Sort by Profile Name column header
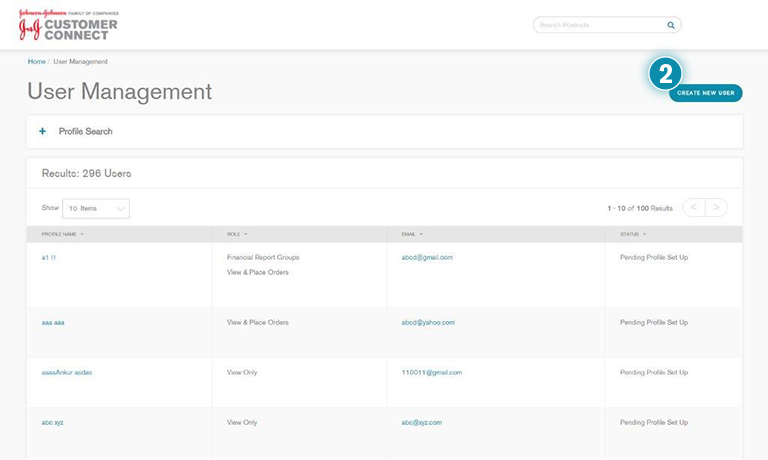This screenshot has height=460, width=768. tap(62, 234)
